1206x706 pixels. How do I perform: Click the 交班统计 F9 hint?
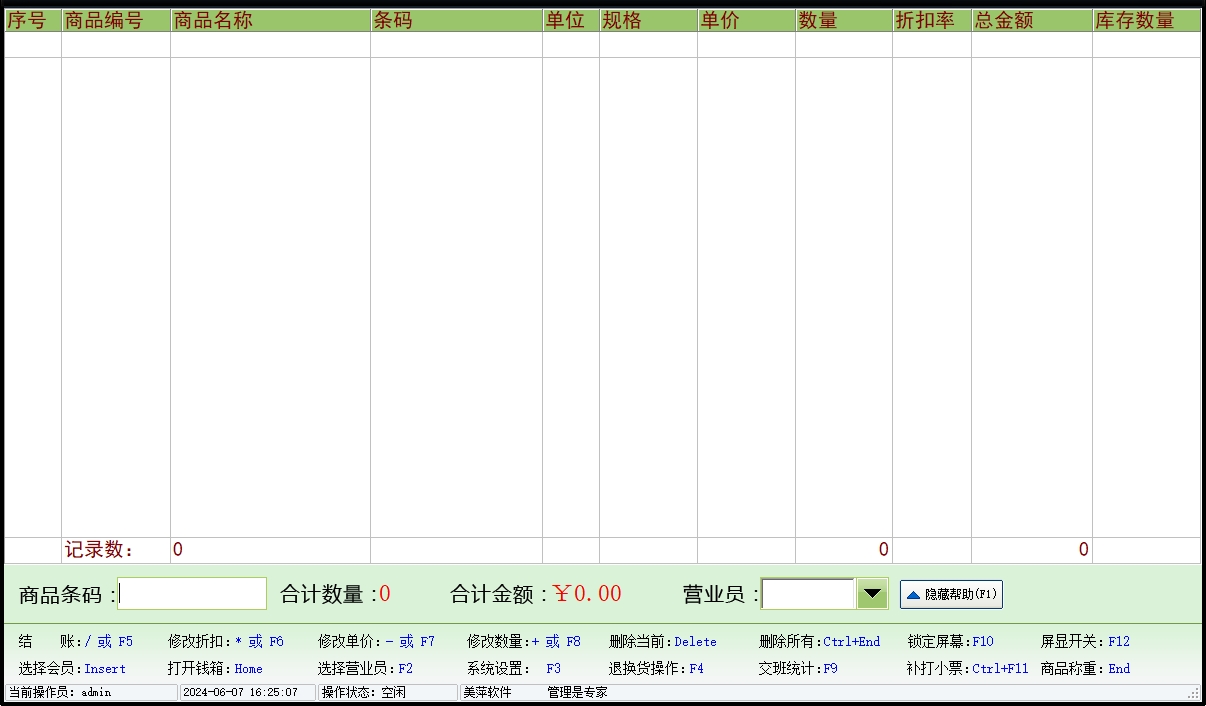pyautogui.click(x=797, y=669)
